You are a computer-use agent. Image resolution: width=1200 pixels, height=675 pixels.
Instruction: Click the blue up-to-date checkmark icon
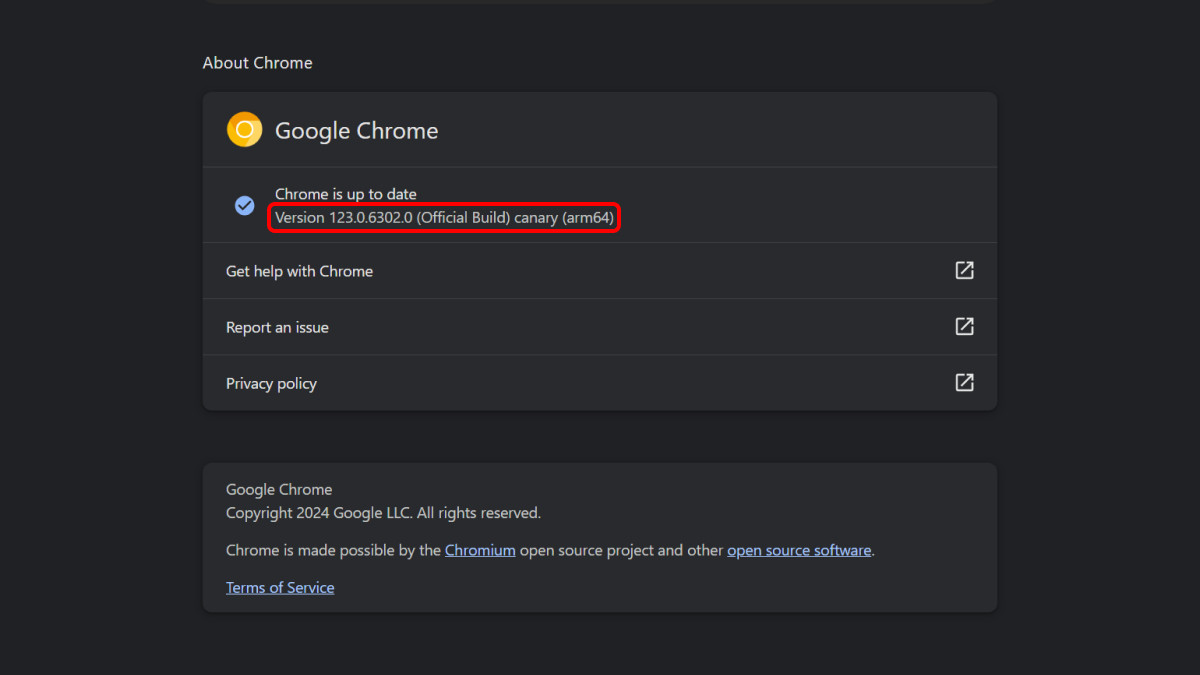pos(245,205)
